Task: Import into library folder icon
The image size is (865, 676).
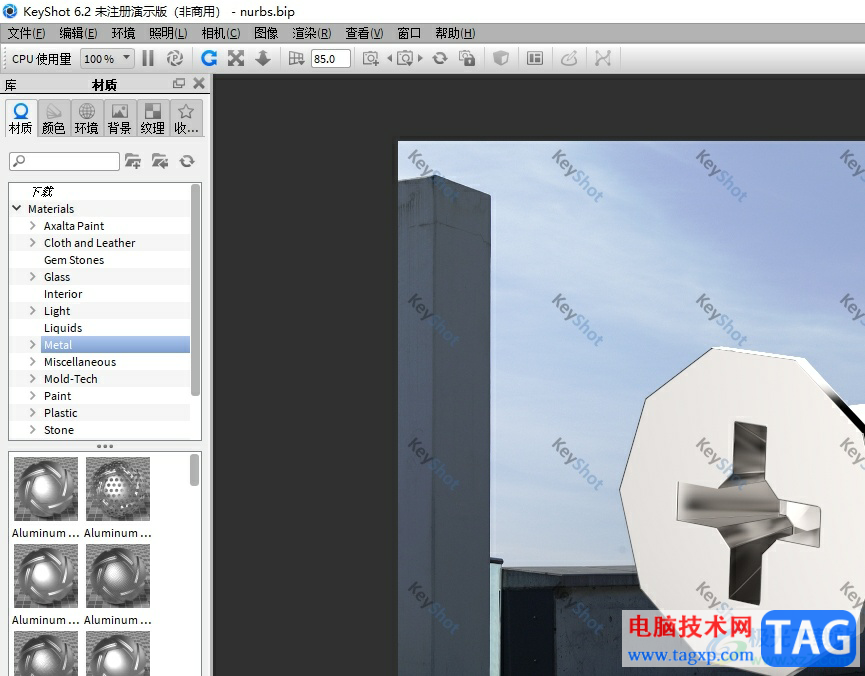Action: click(x=160, y=161)
